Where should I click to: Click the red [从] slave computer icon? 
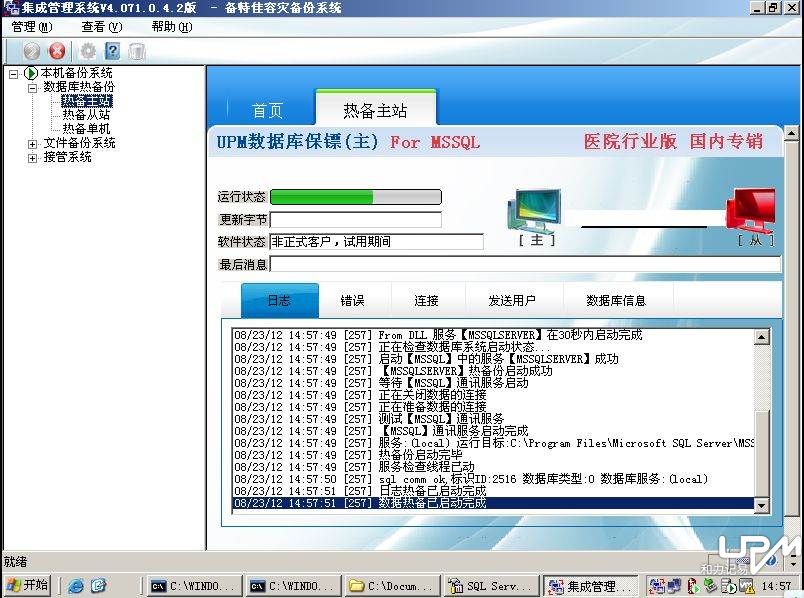(751, 209)
